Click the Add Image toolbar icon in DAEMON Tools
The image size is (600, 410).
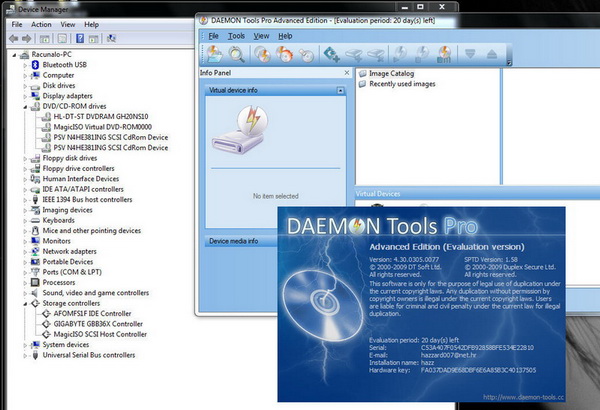pos(215,53)
